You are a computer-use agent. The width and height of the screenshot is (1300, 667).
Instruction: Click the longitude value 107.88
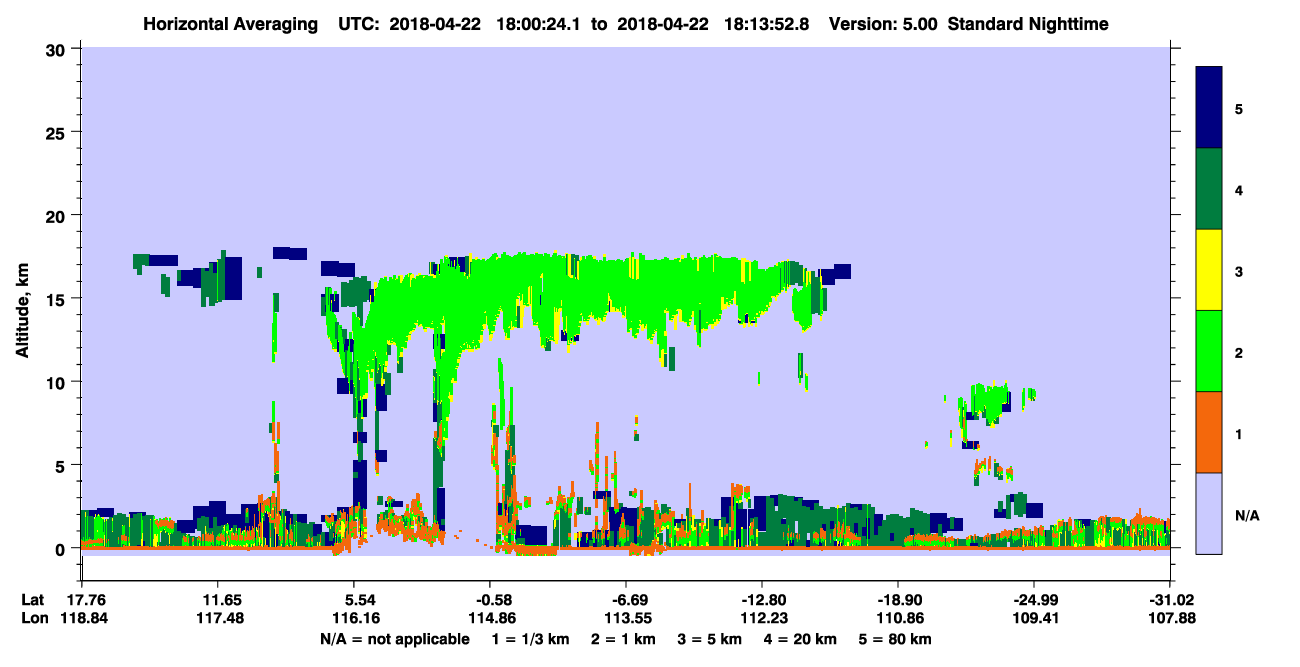(1170, 618)
